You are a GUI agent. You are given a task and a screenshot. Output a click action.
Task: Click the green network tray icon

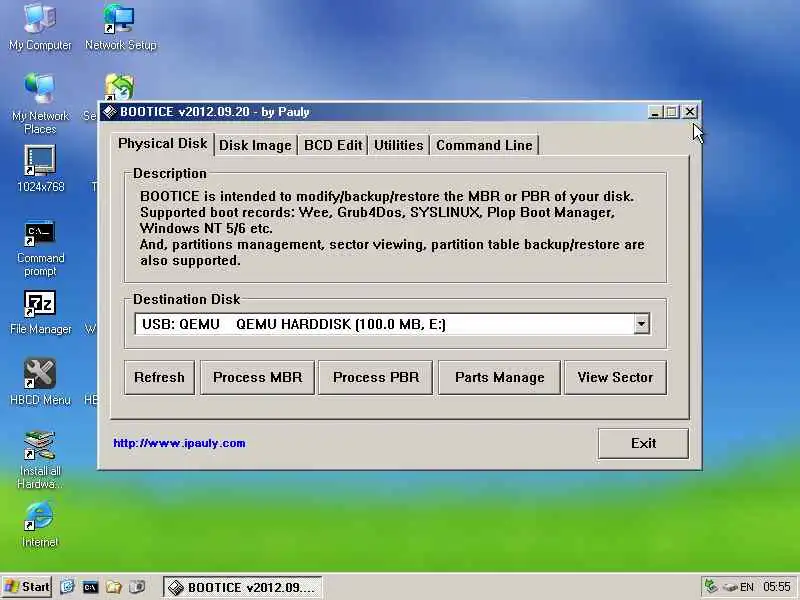[710, 586]
